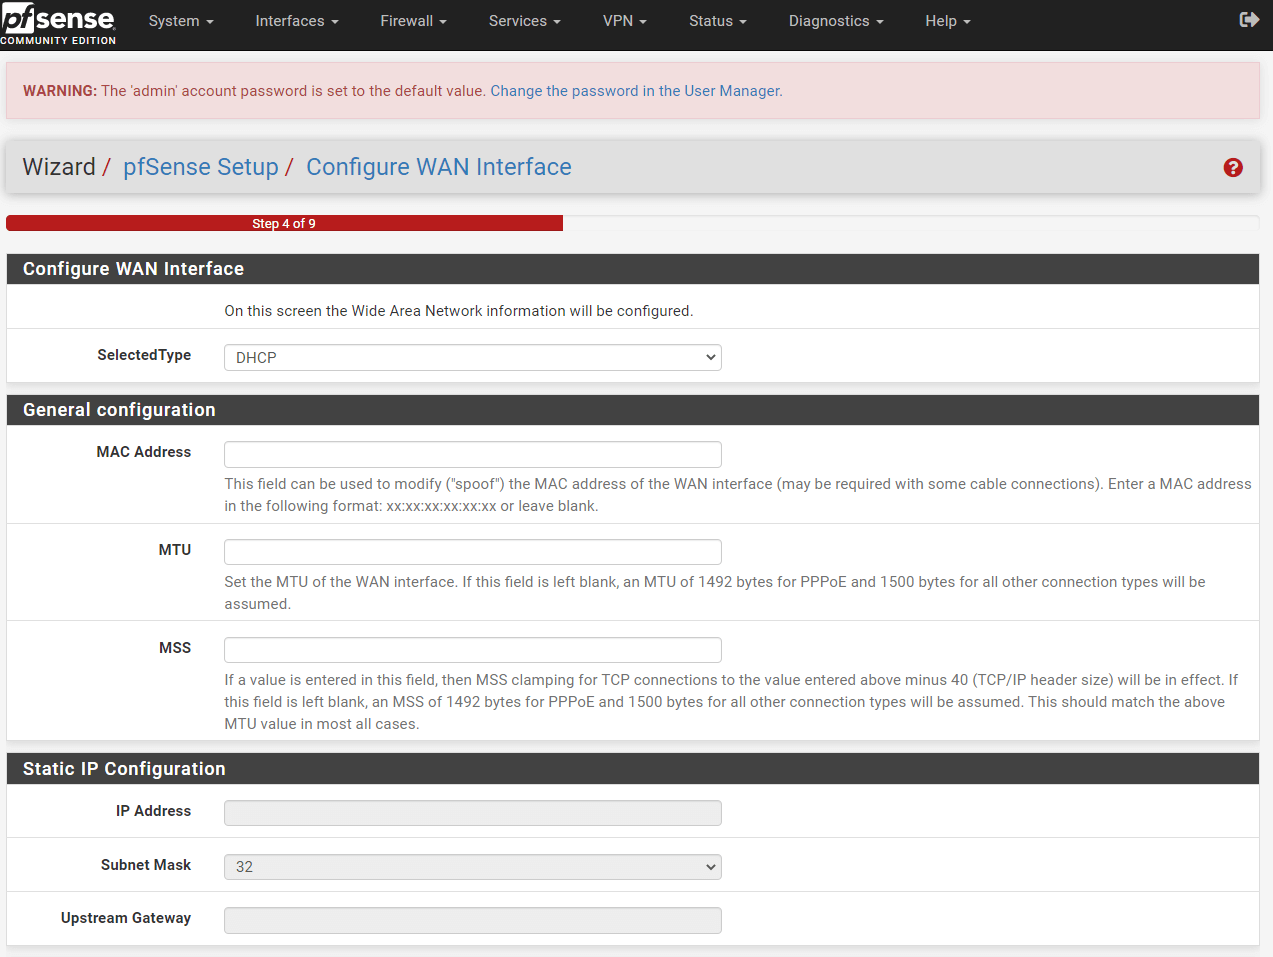The height and width of the screenshot is (957, 1273).
Task: Click the Upstream Gateway label
Action: coord(126,918)
